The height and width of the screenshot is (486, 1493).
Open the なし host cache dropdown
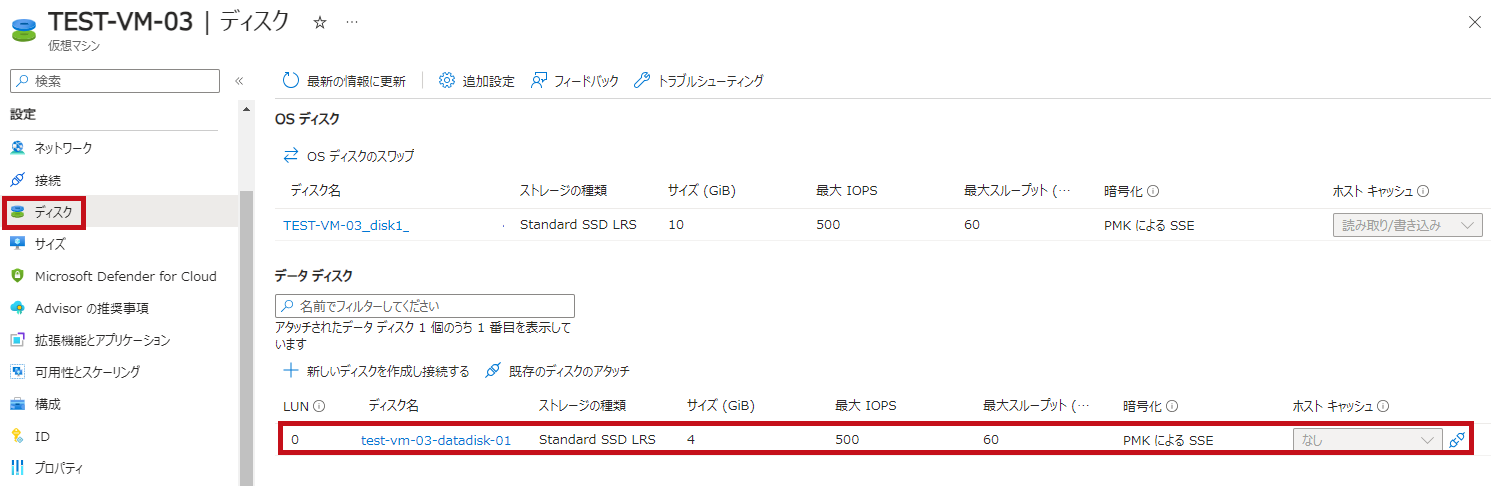click(x=1368, y=440)
